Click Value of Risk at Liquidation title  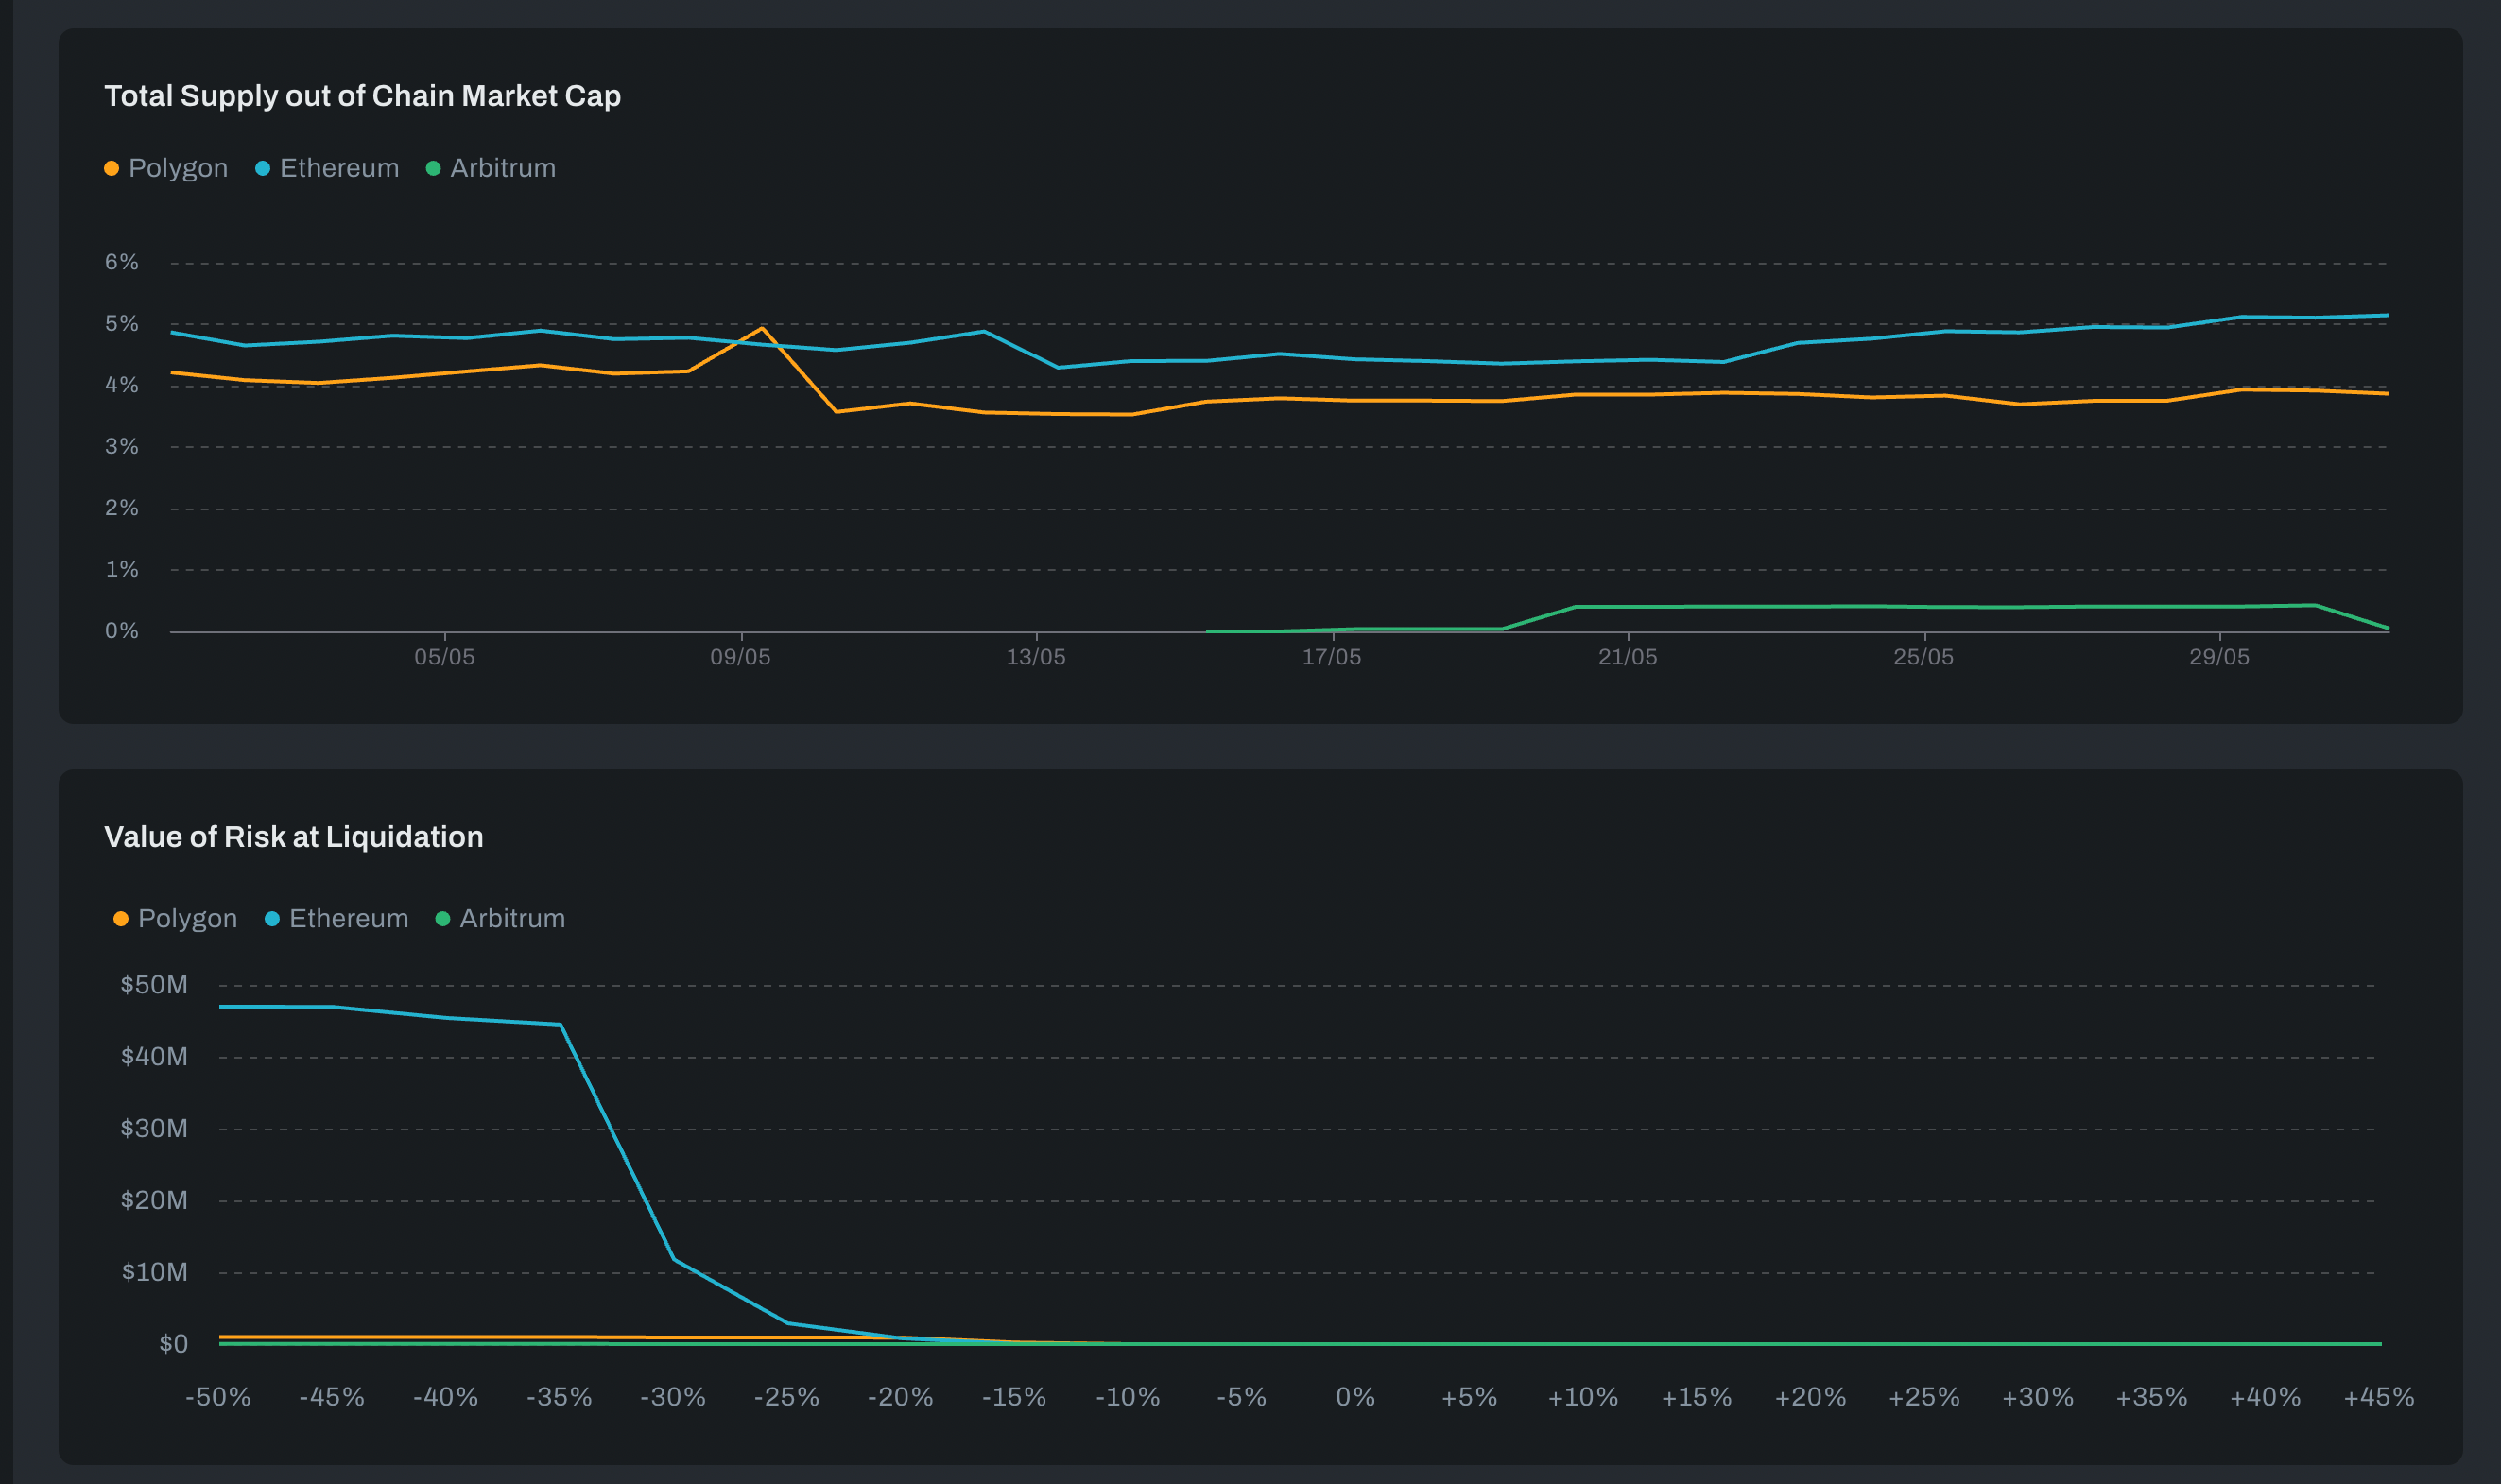pos(293,837)
